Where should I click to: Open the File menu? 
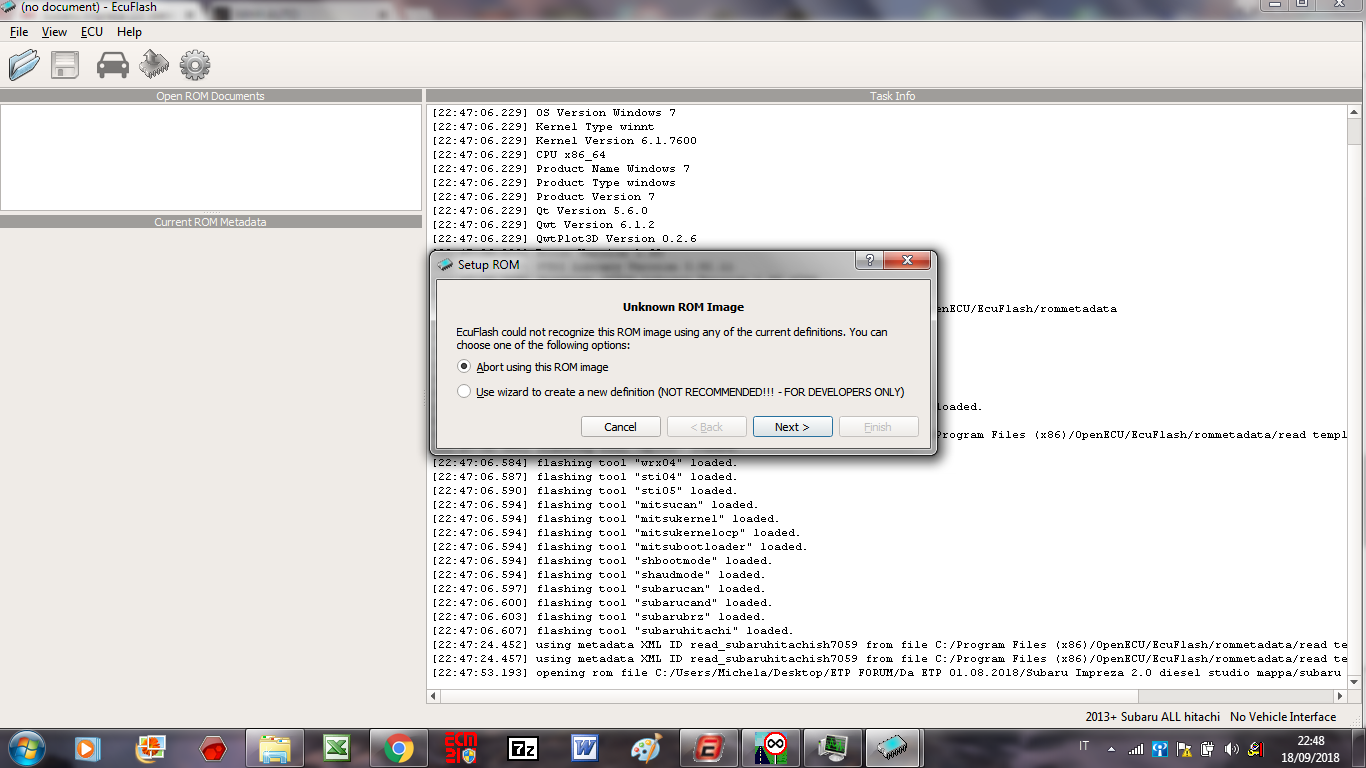(x=19, y=32)
